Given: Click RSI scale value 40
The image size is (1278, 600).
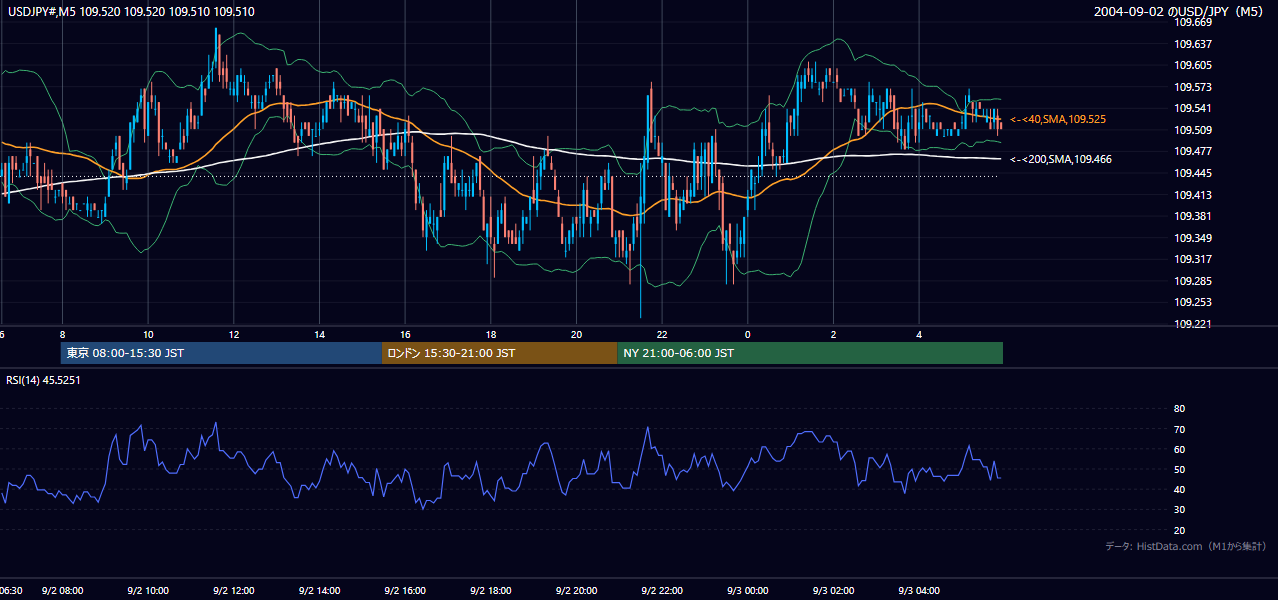Looking at the screenshot, I should tap(1179, 489).
